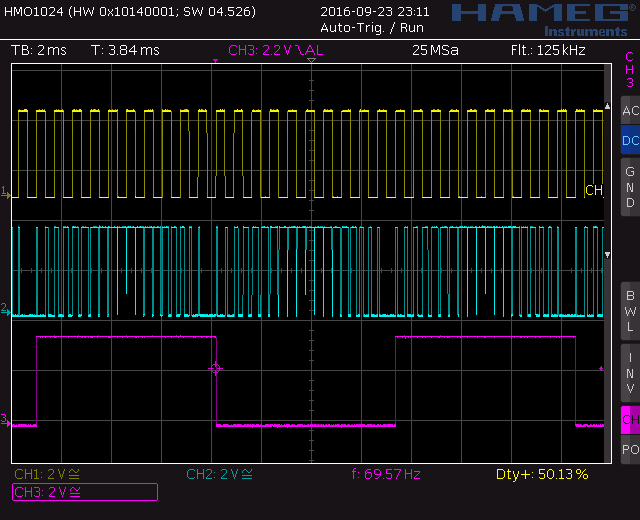This screenshot has width=640, height=520.
Task: Click the T: 3.84 ms trigger time readout
Action: click(125, 50)
